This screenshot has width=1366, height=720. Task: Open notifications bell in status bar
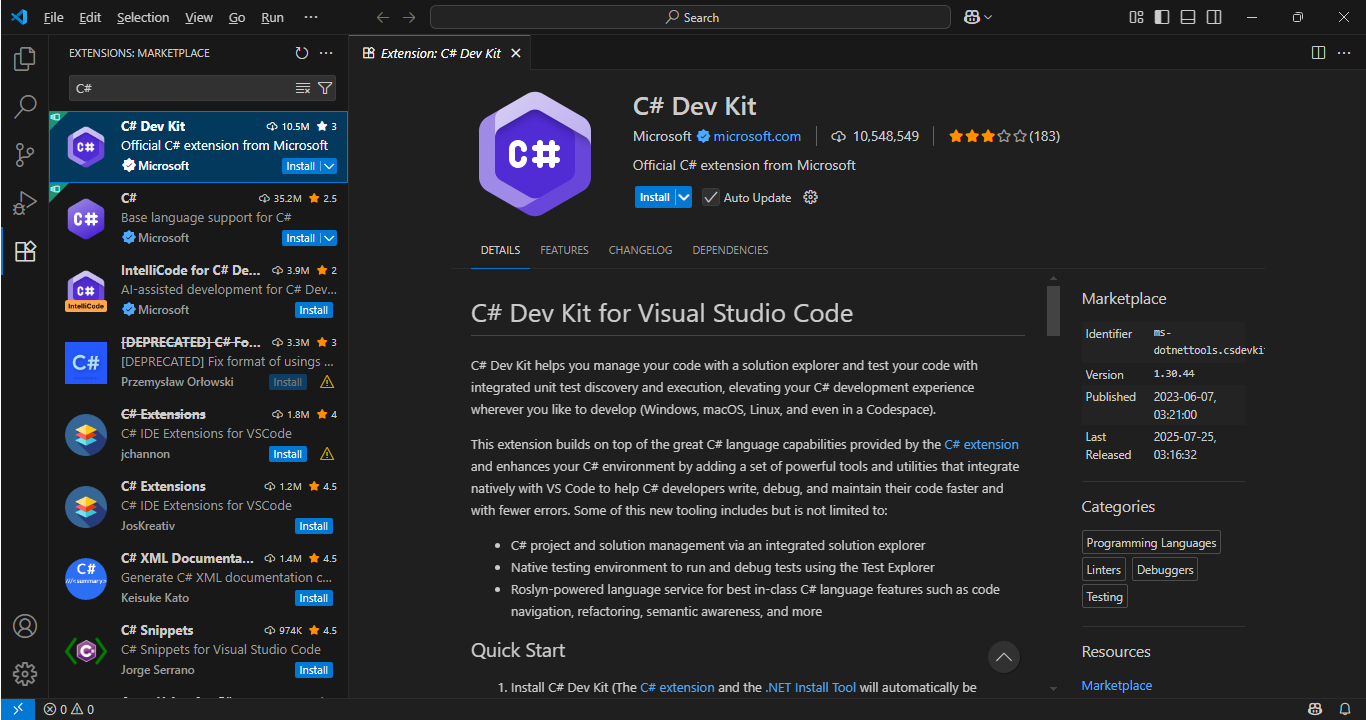[x=1345, y=709]
